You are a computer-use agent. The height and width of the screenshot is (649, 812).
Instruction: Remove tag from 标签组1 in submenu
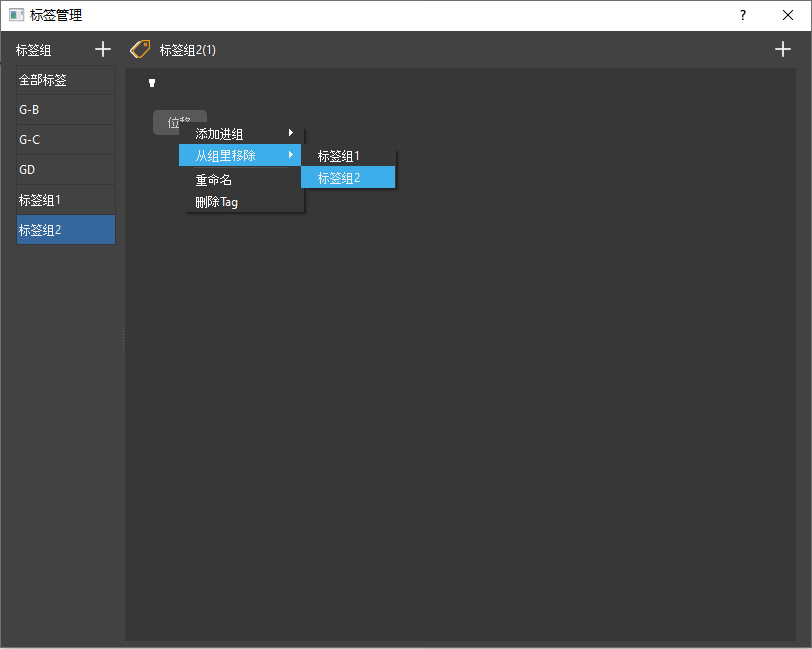(348, 156)
